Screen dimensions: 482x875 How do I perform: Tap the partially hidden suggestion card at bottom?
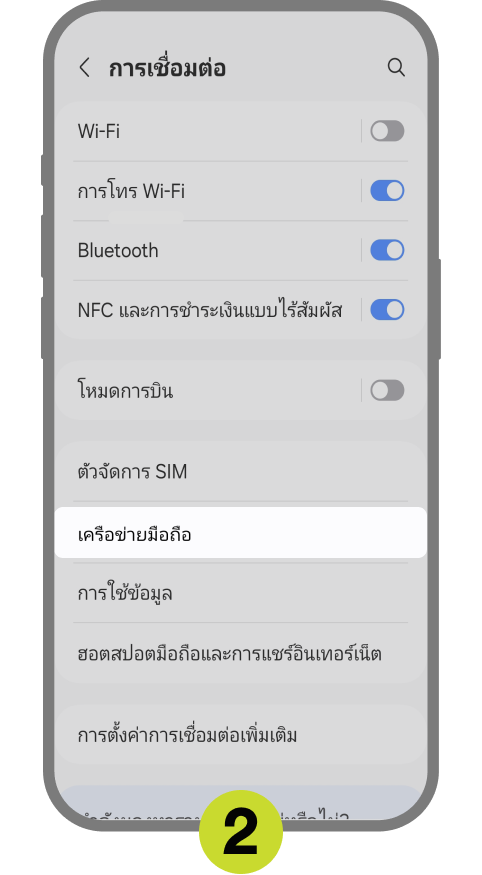click(240, 806)
